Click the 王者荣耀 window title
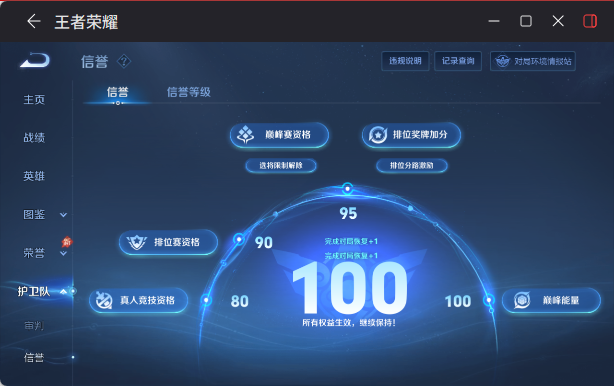The height and width of the screenshot is (386, 614). [87, 22]
